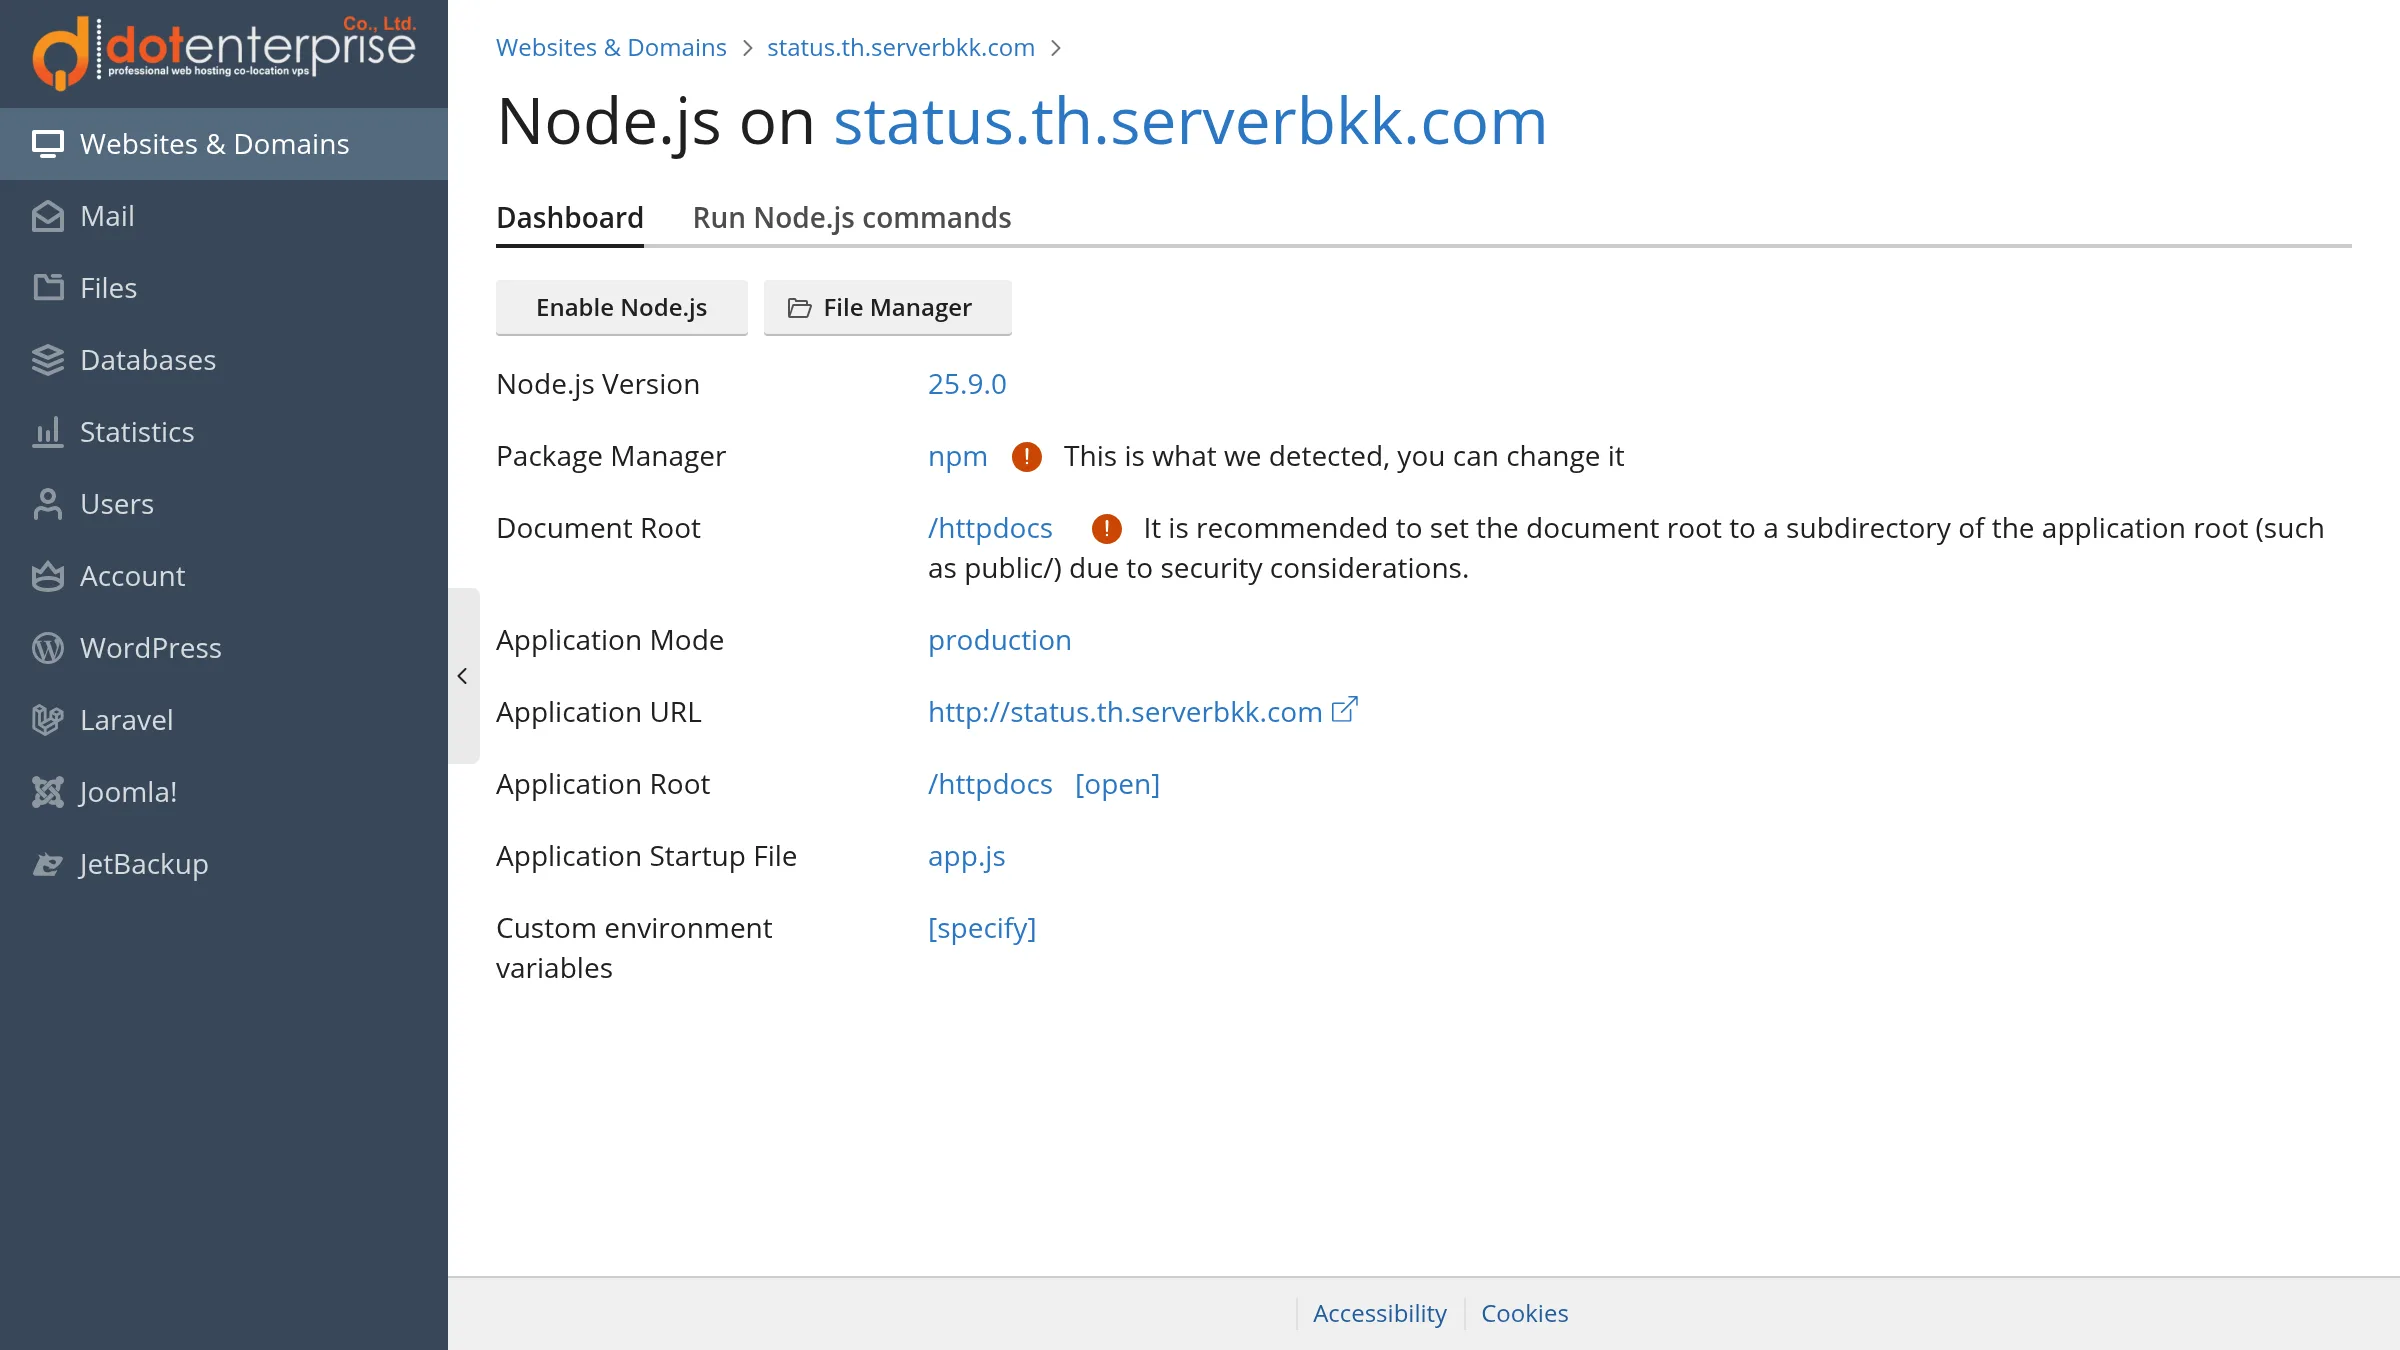The image size is (2400, 1350).
Task: Click the Databases stack icon
Action: 48,360
